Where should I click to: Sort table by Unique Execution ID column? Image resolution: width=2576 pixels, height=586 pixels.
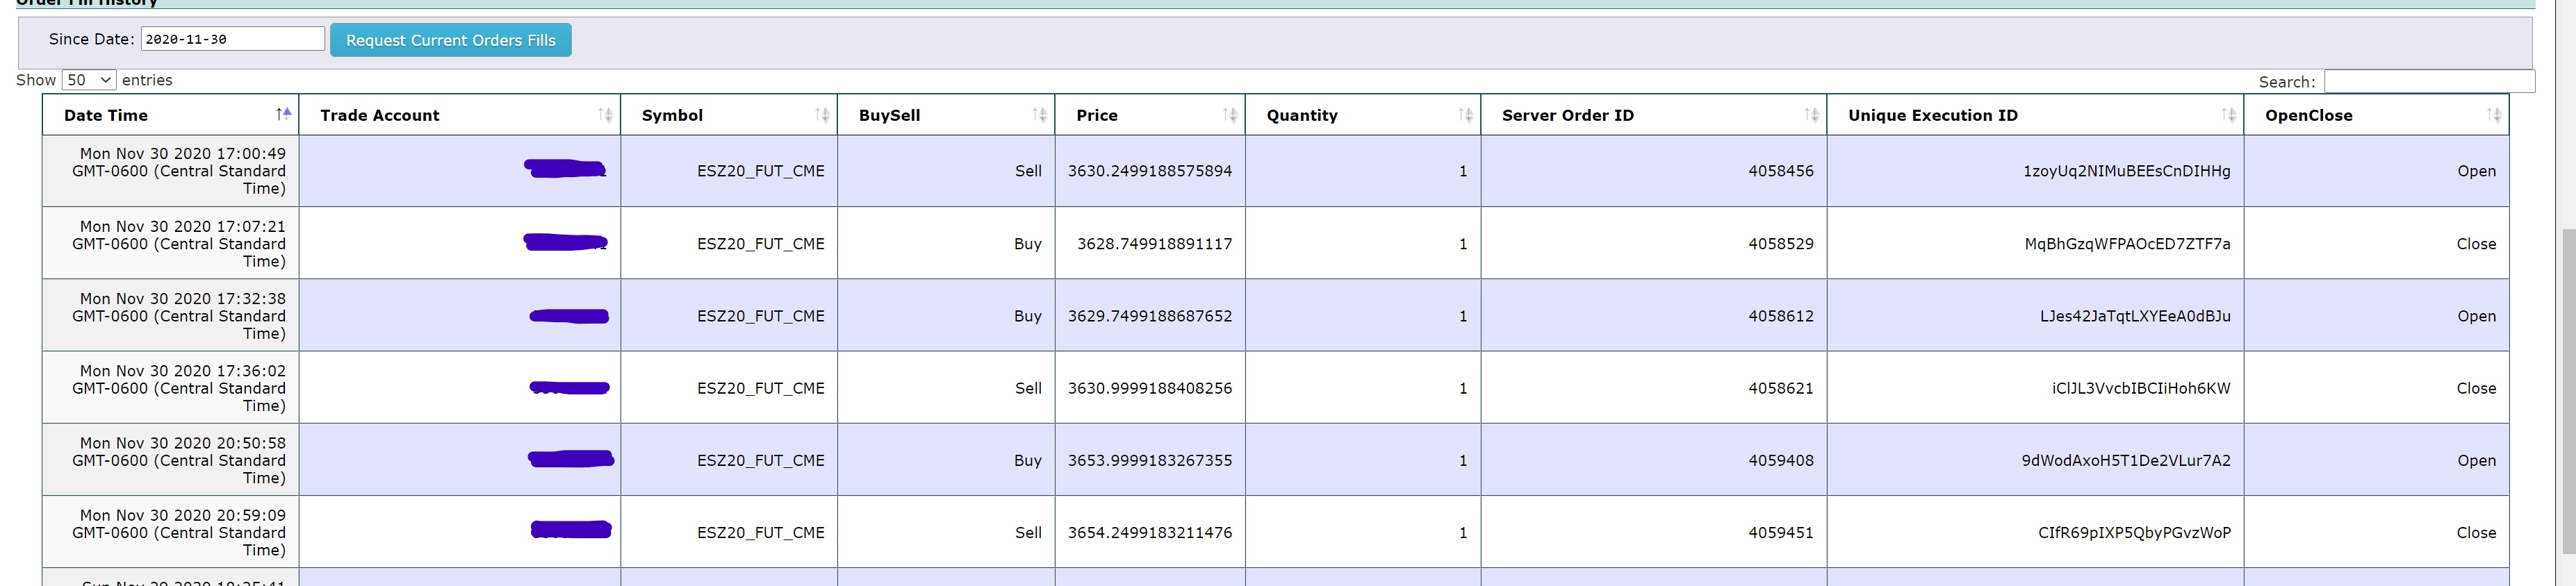[2035, 115]
